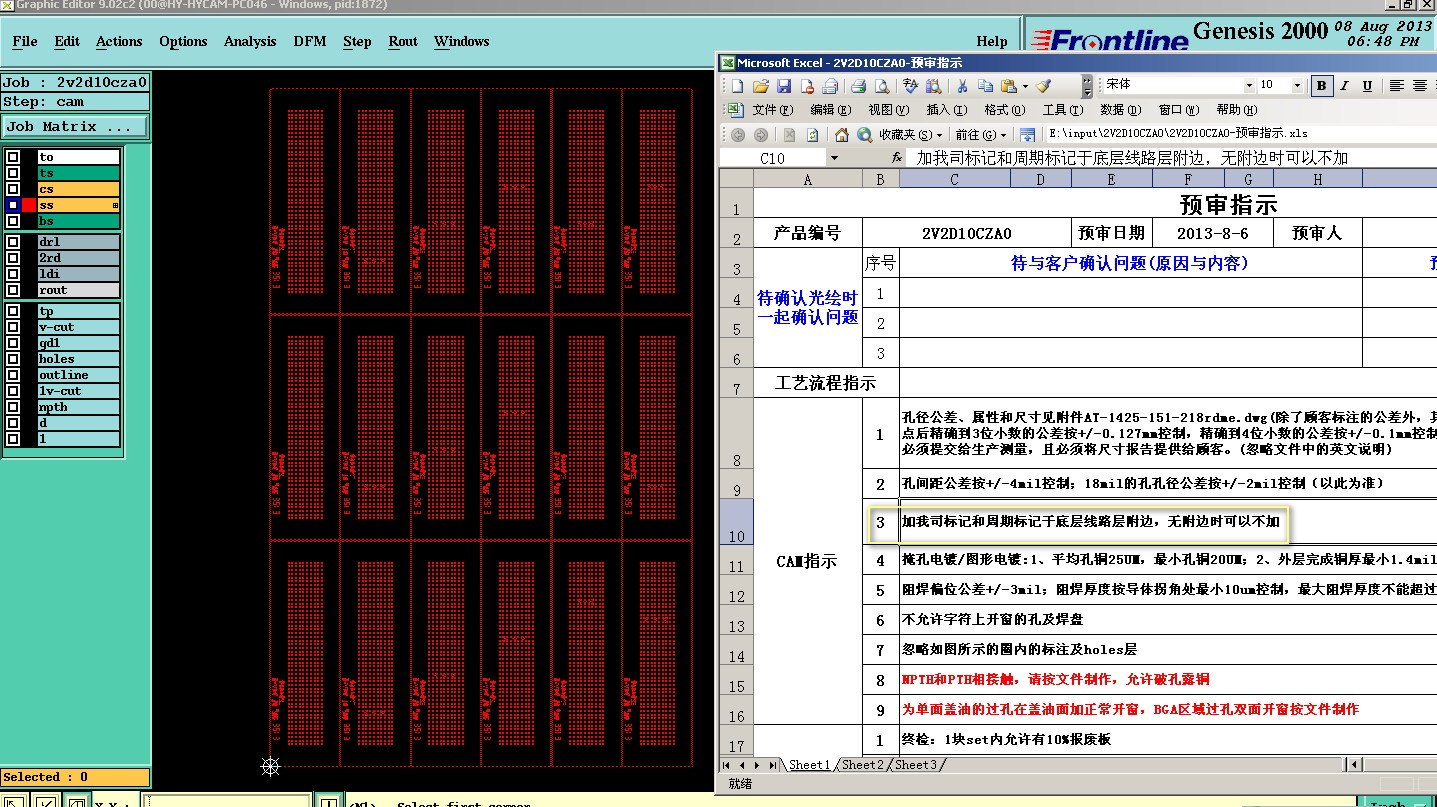Click the Save icon in Excel toolbar

pyautogui.click(x=784, y=86)
